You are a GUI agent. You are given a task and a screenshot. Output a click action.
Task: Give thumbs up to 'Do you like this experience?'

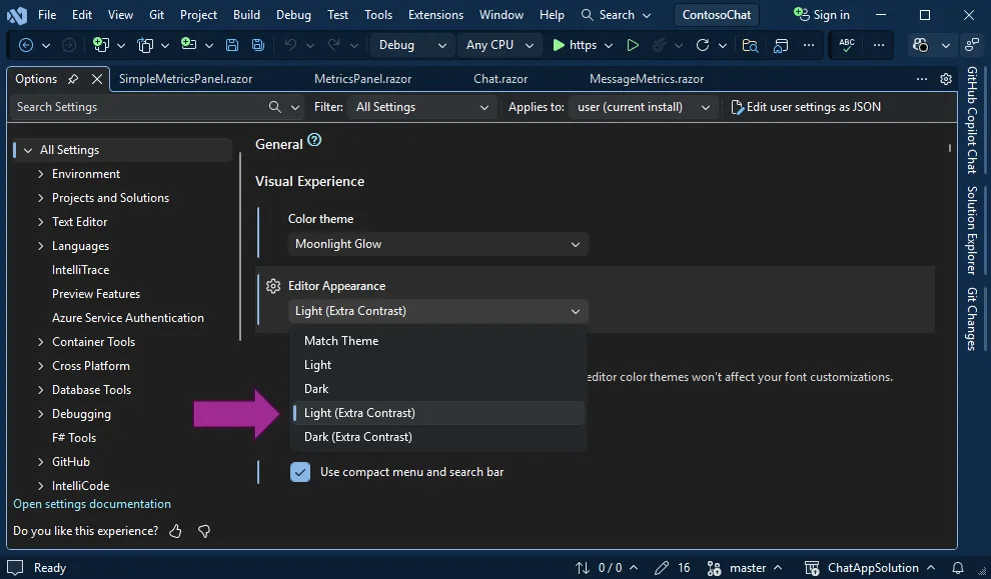click(x=175, y=531)
